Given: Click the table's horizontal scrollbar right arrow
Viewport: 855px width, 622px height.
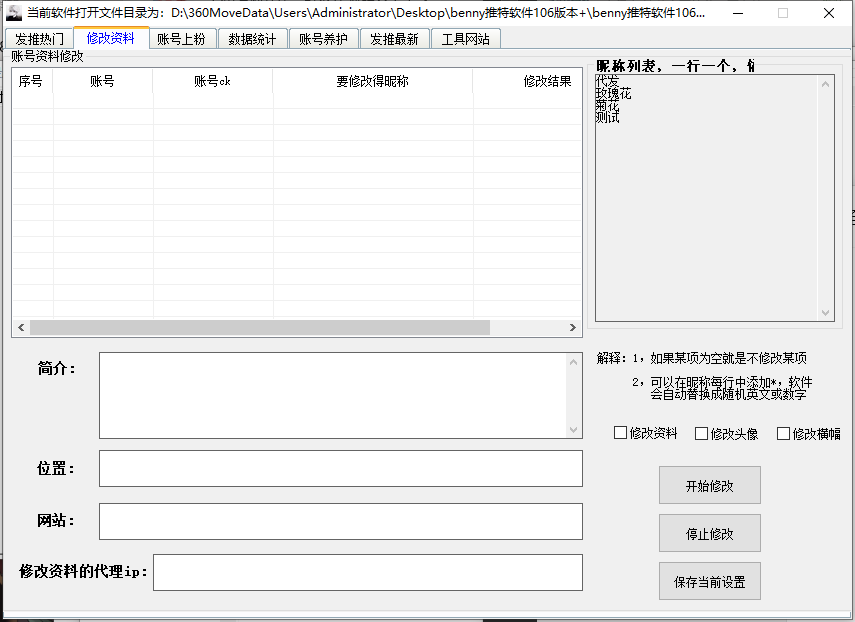Looking at the screenshot, I should pyautogui.click(x=573, y=328).
